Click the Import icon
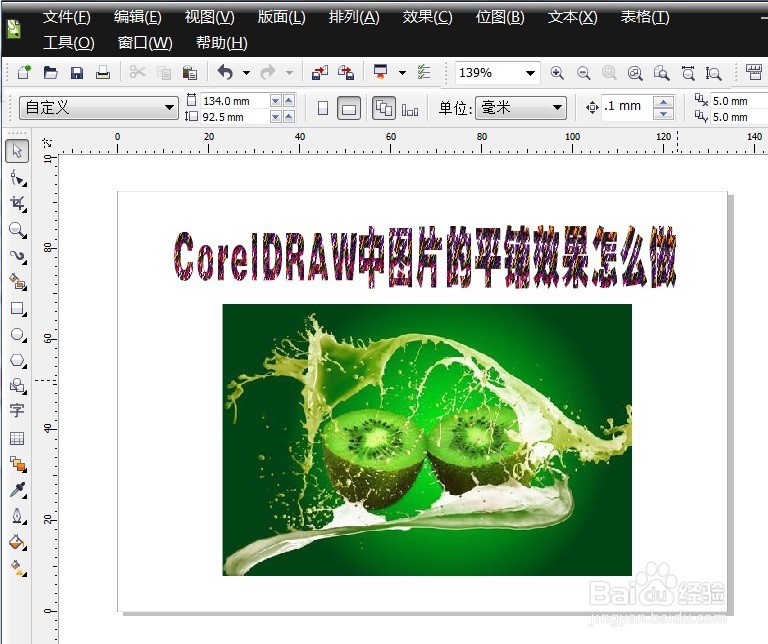Image resolution: width=768 pixels, height=644 pixels. point(320,72)
